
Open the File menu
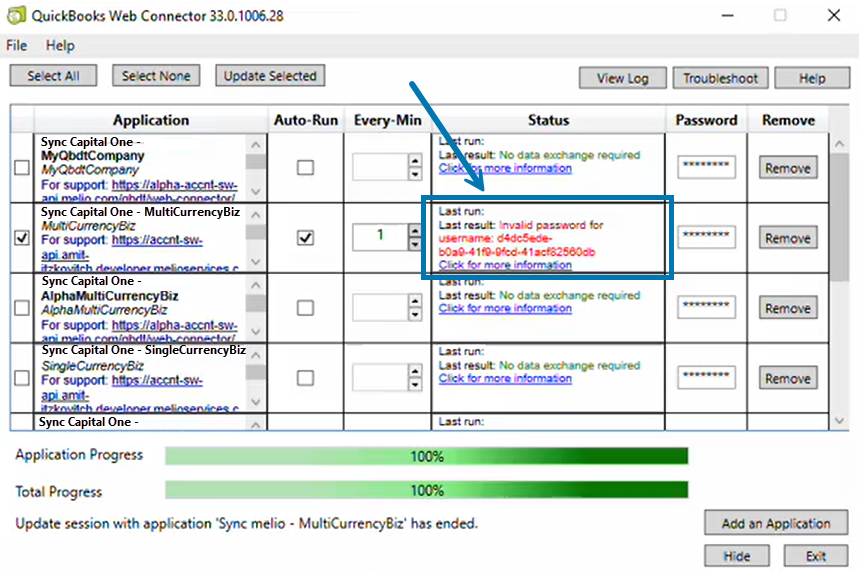click(17, 46)
